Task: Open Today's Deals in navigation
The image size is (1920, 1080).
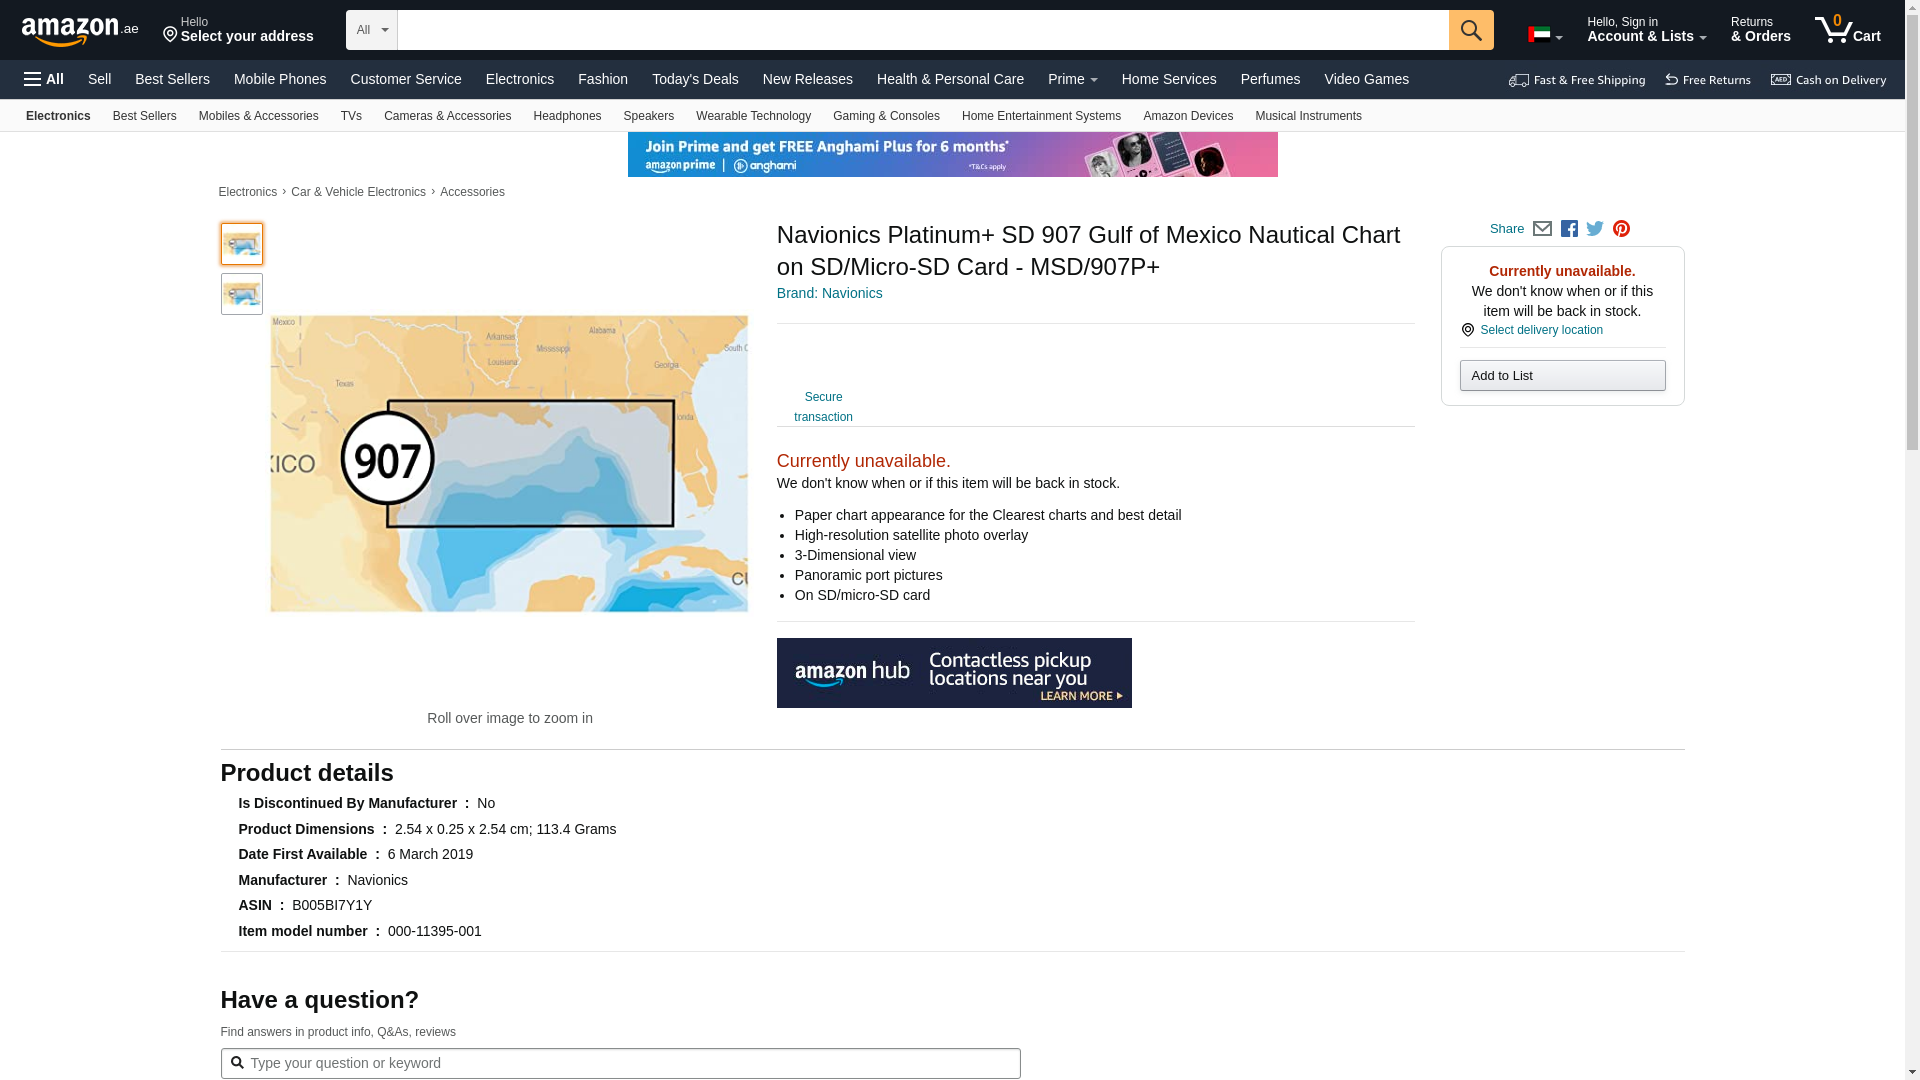Action: [695, 79]
